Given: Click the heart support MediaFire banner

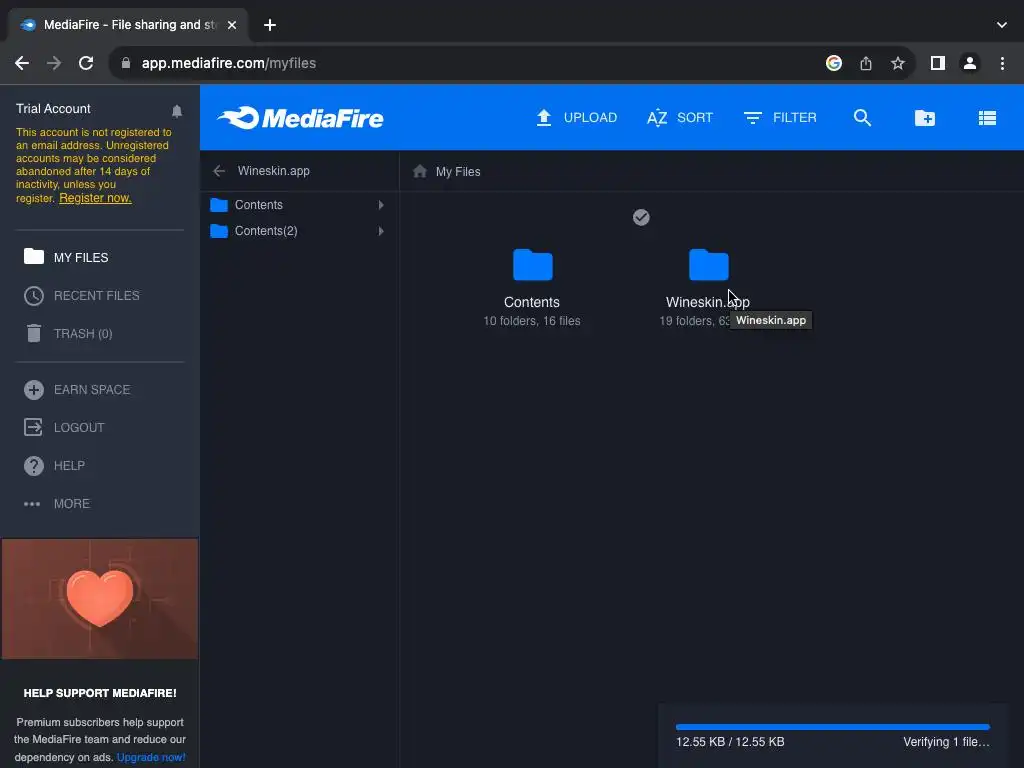Looking at the screenshot, I should [x=100, y=599].
